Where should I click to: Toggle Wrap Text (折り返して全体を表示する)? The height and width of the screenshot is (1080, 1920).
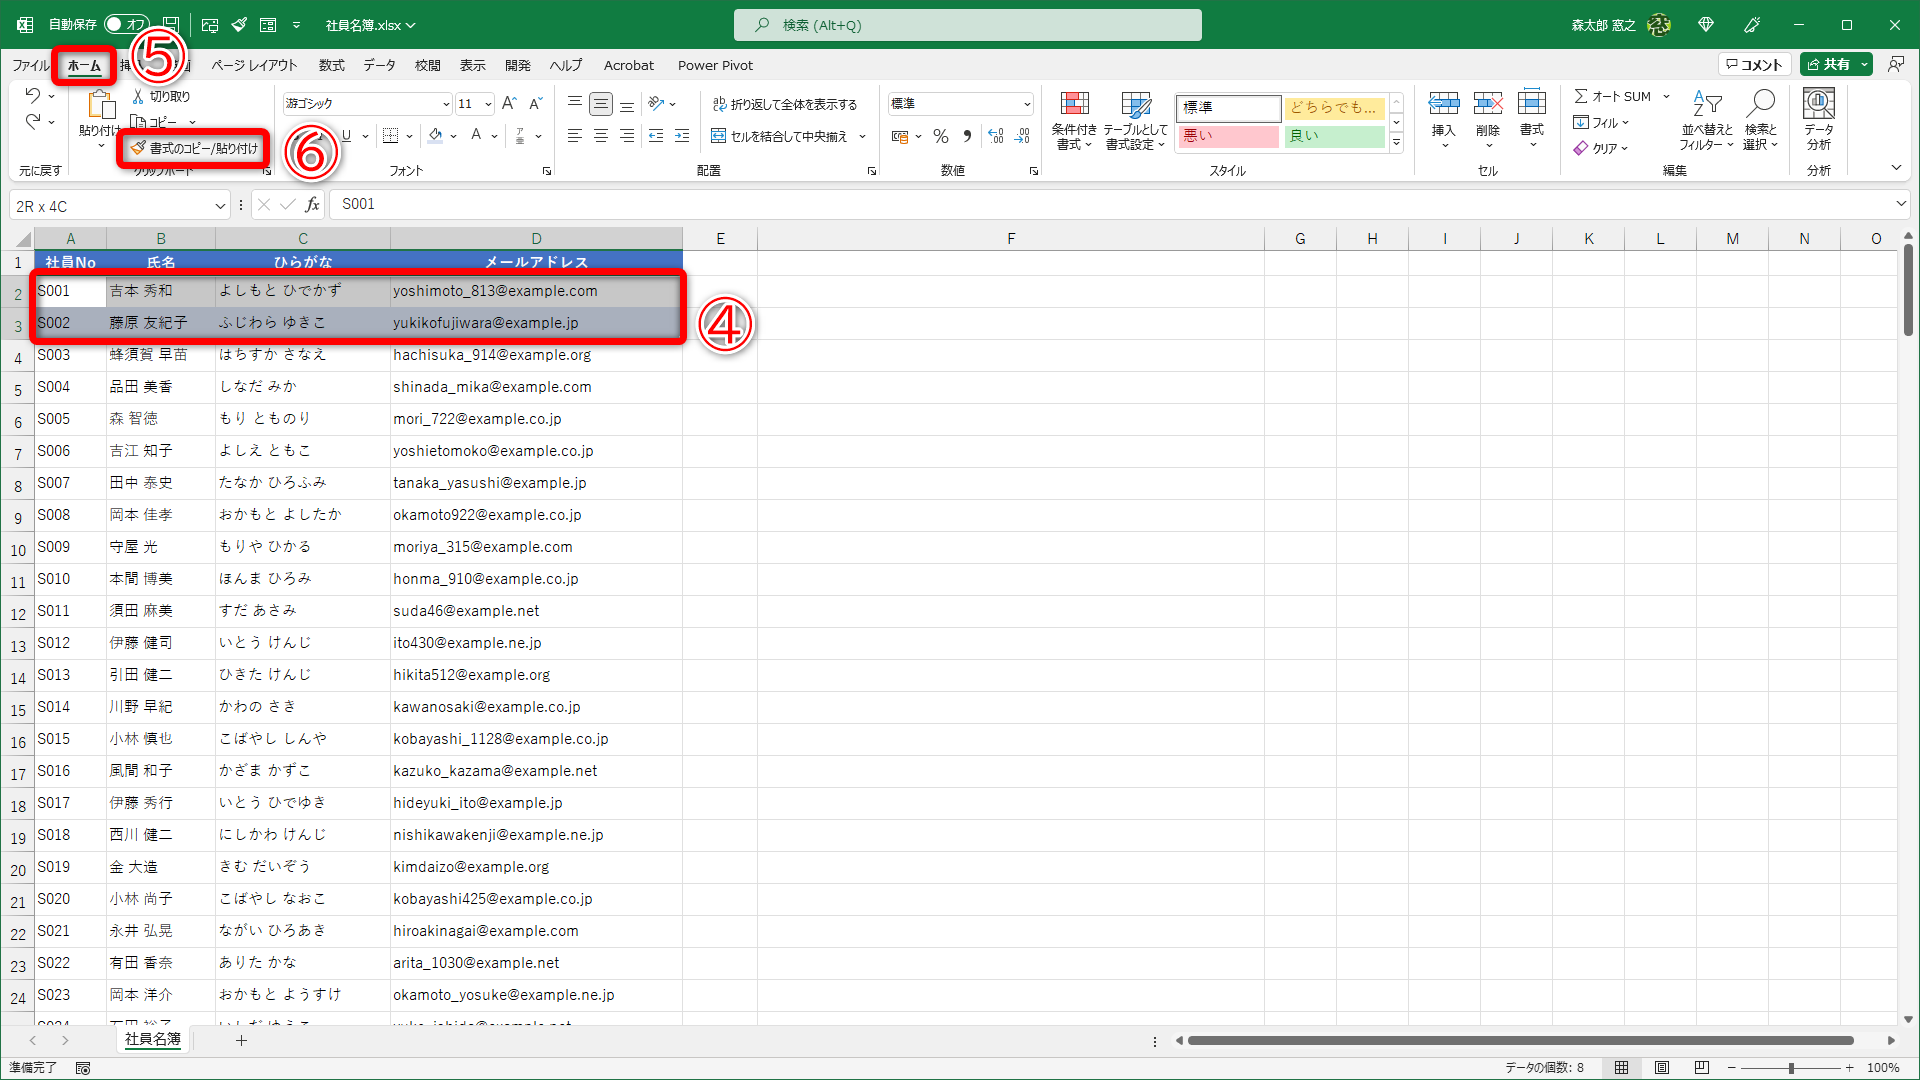click(x=785, y=104)
